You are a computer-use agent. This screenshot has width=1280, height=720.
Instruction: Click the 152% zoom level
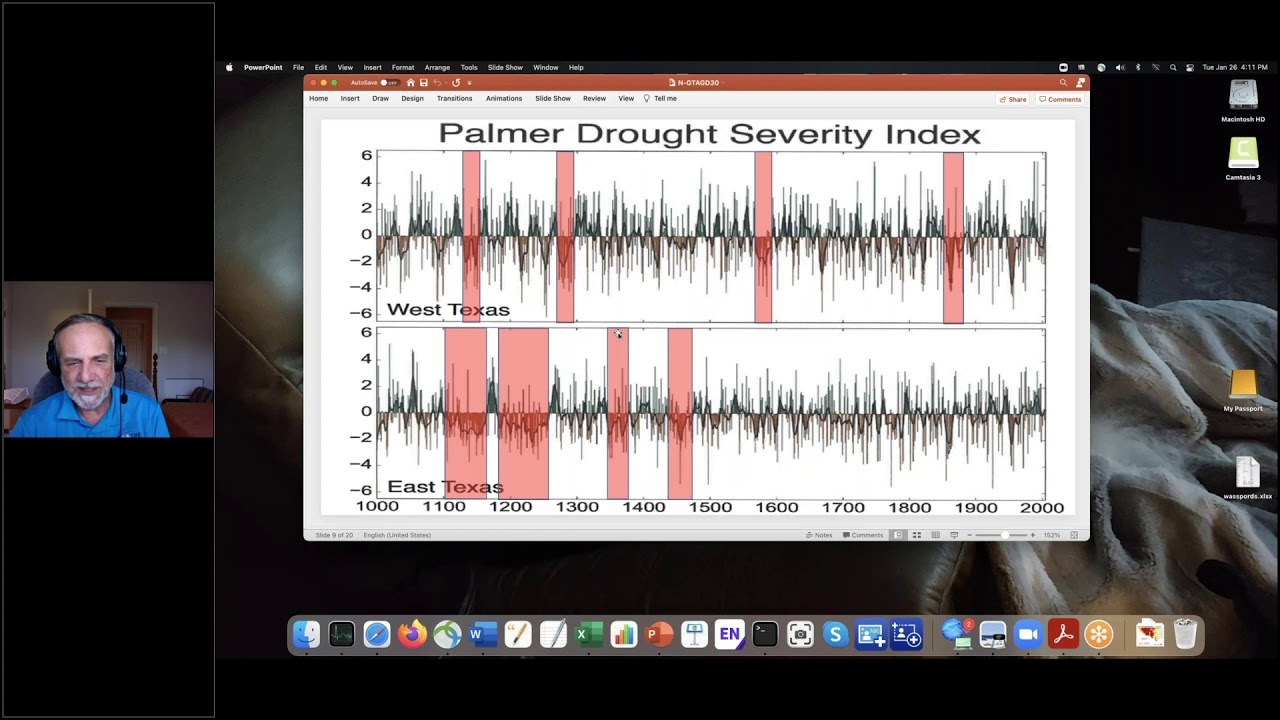coord(1052,535)
